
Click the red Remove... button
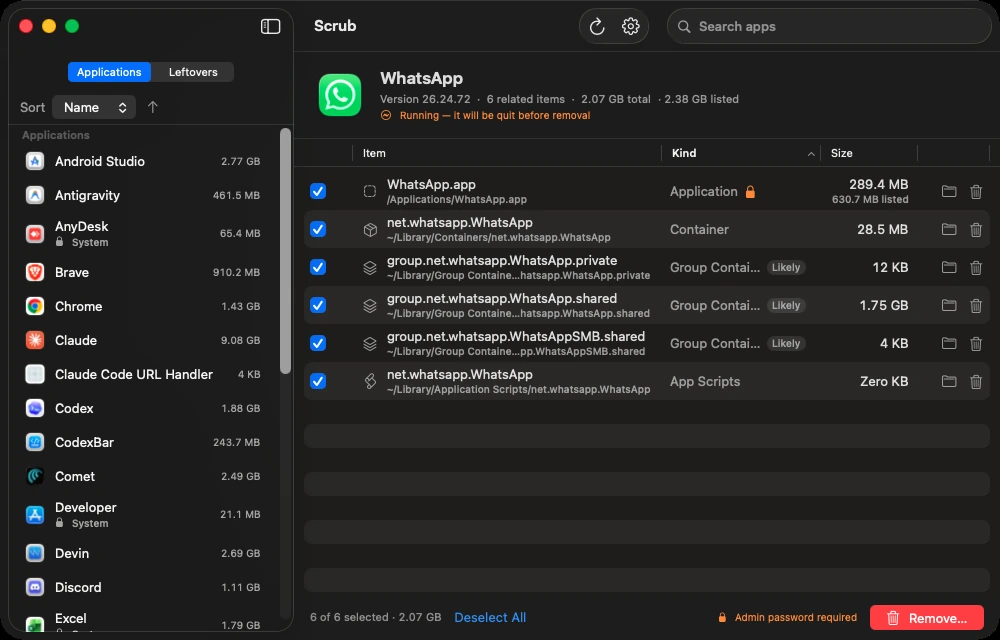927,618
